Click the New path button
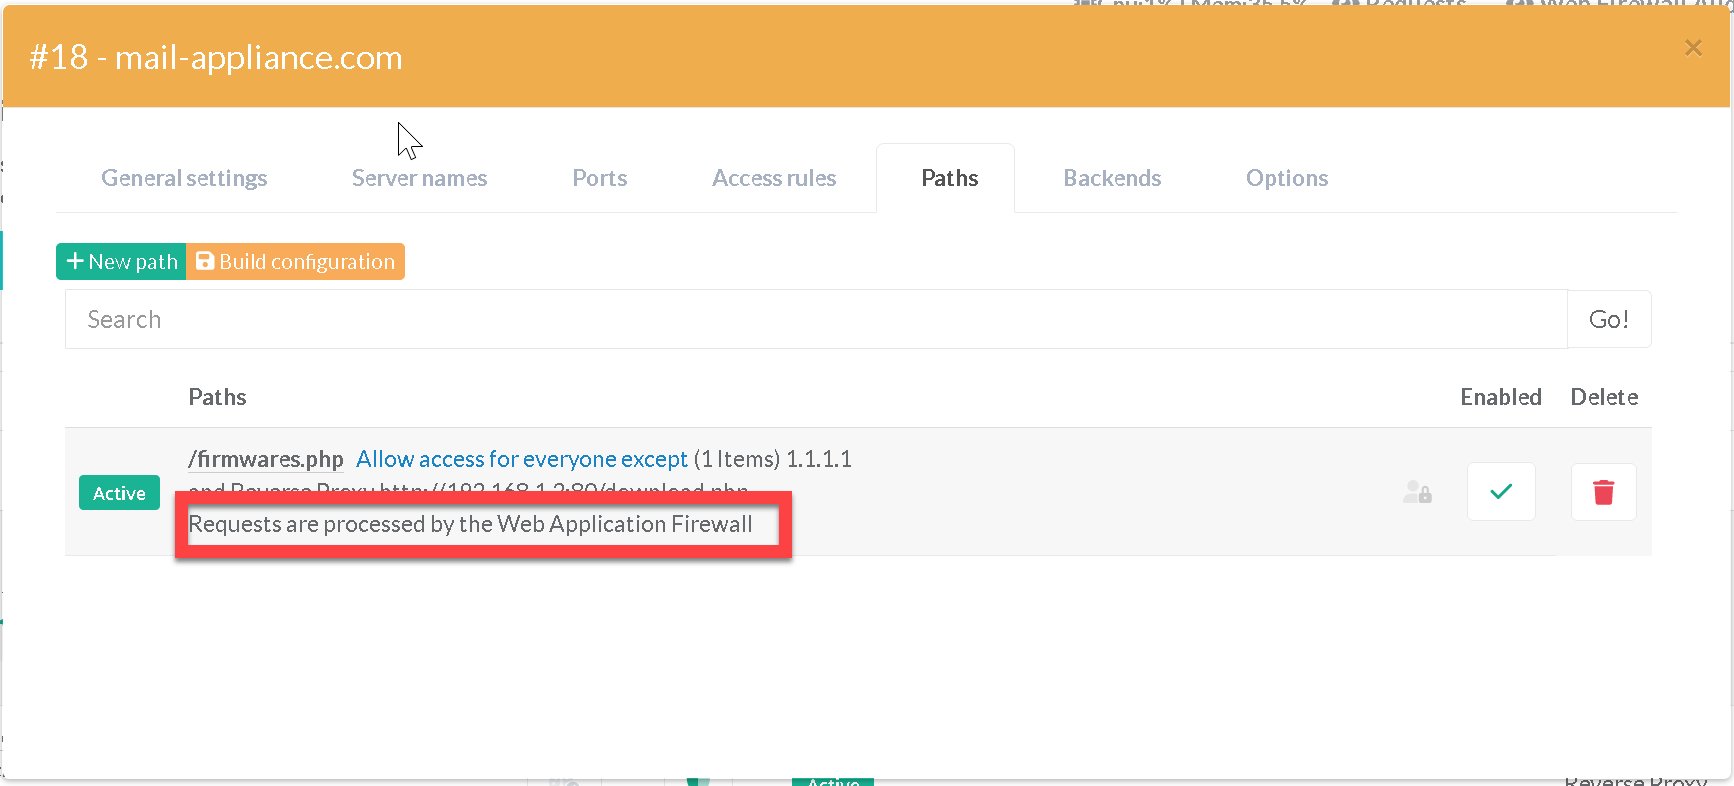 click(121, 262)
